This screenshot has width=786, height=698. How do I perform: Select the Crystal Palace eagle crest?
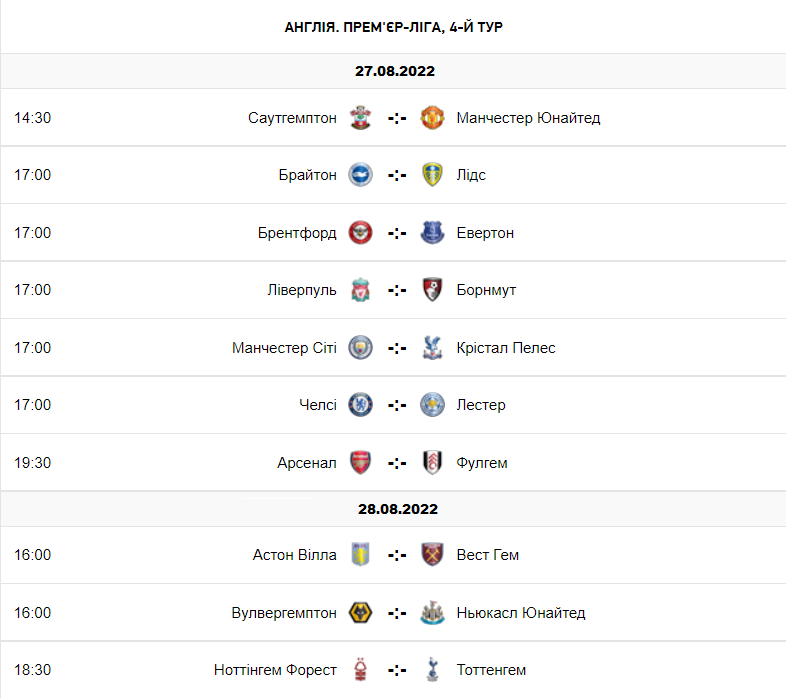[432, 347]
